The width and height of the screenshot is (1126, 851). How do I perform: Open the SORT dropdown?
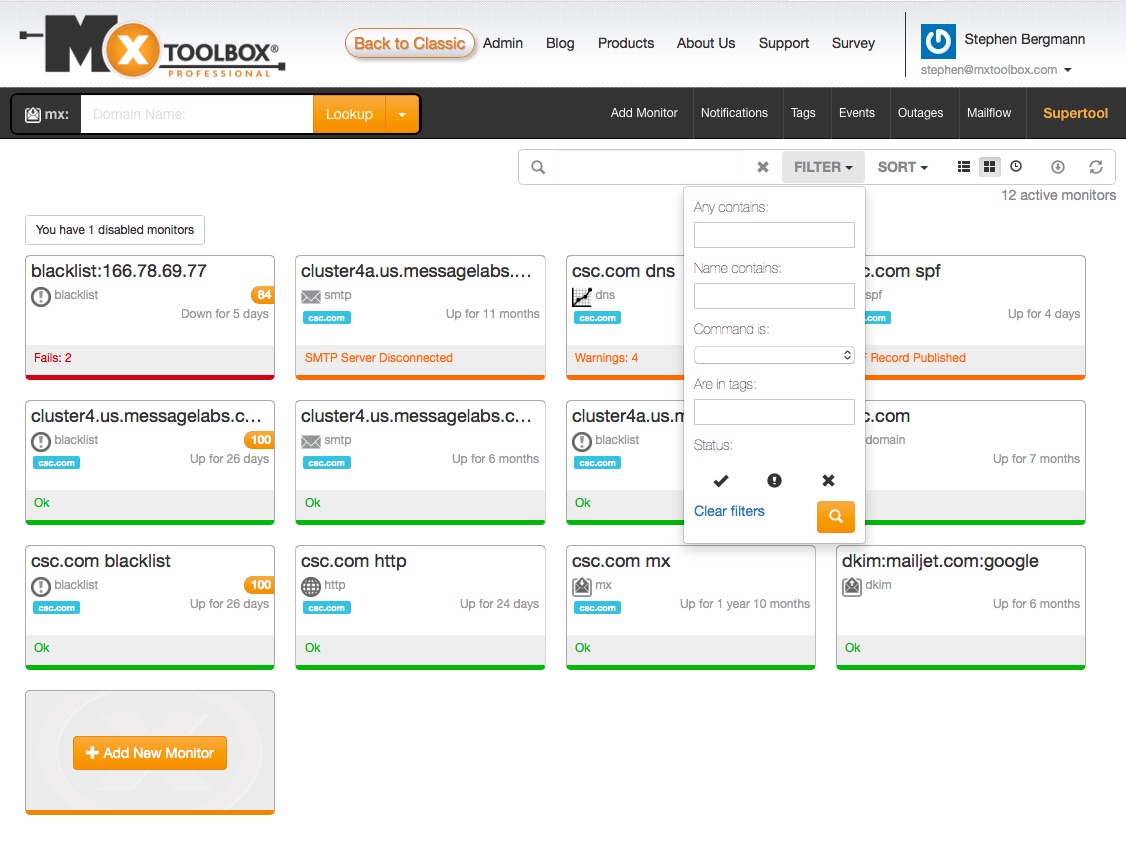point(901,166)
